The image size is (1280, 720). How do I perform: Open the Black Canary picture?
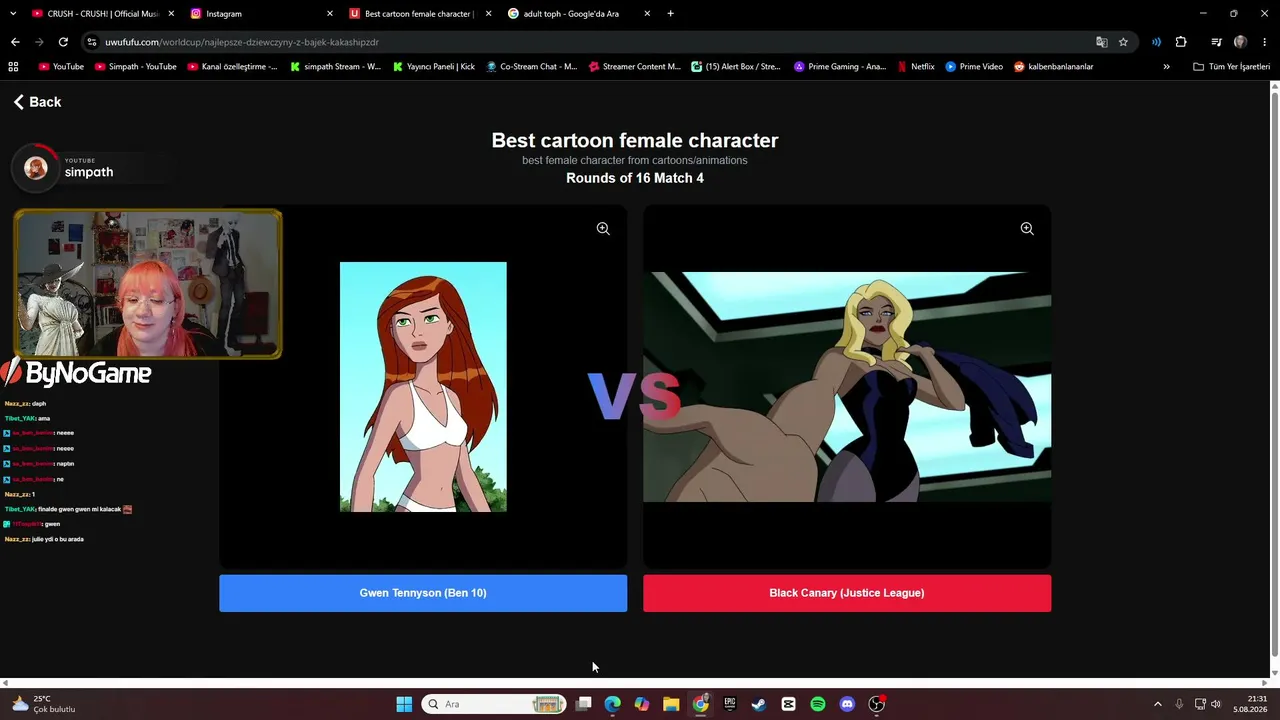(847, 387)
